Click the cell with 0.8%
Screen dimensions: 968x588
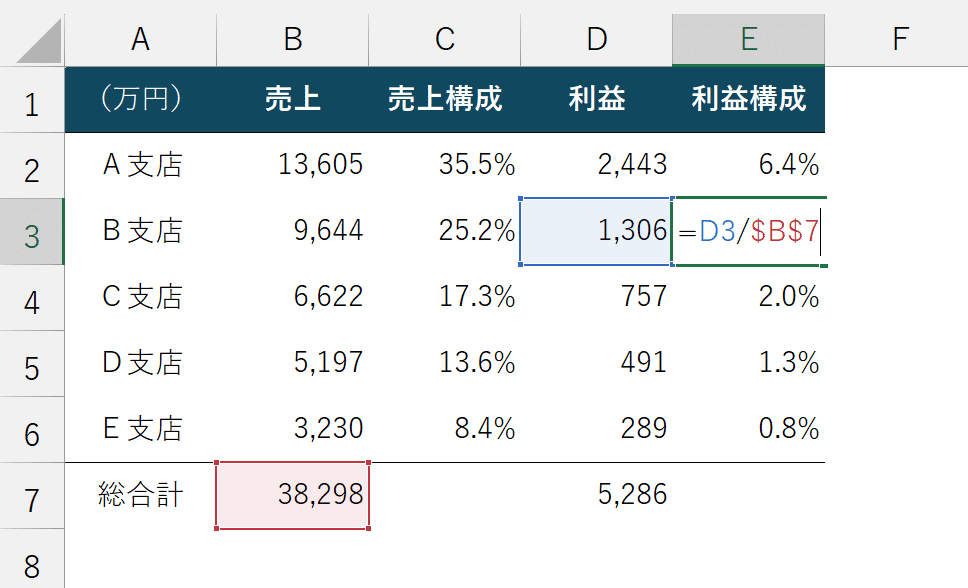click(749, 430)
